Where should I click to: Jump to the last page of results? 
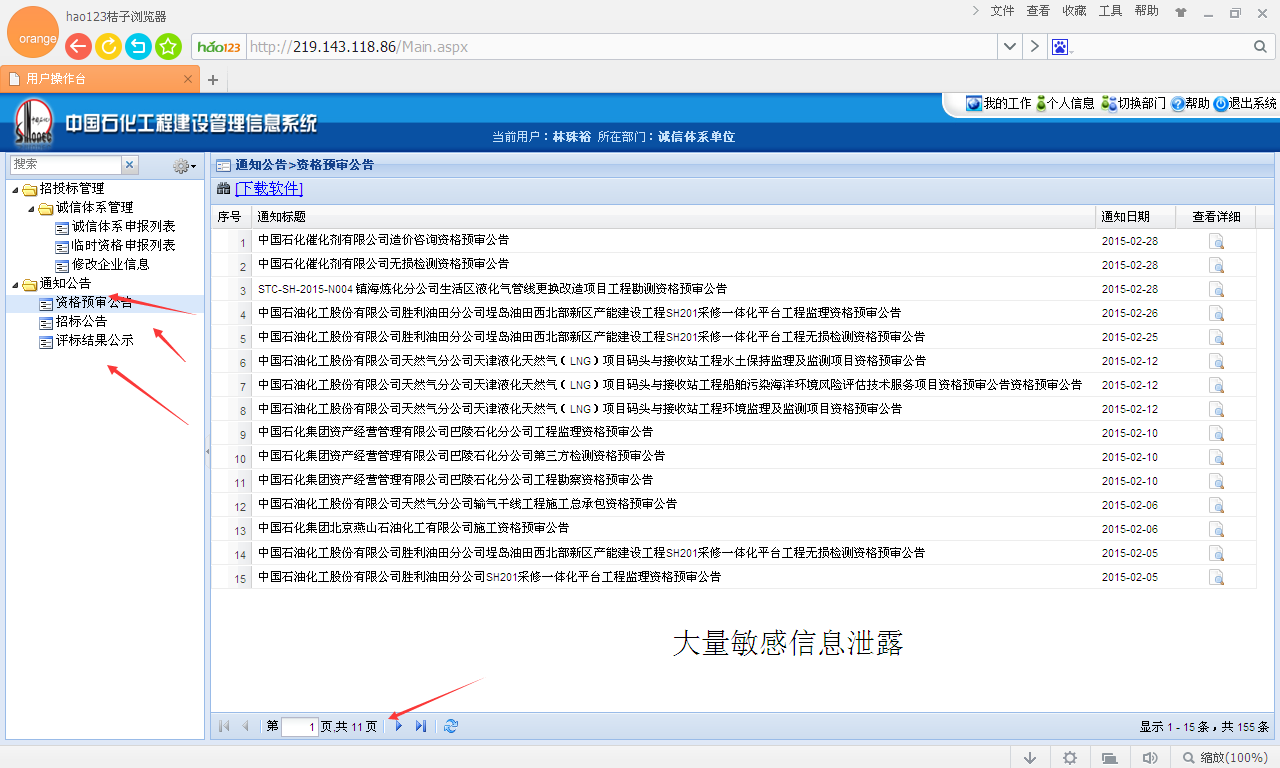point(421,726)
